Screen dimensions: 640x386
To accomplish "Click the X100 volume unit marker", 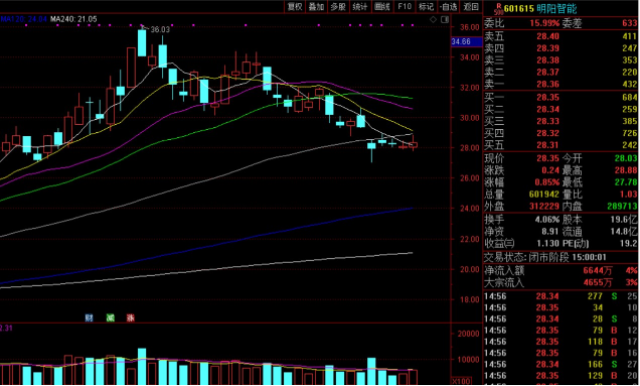I will coord(461,381).
